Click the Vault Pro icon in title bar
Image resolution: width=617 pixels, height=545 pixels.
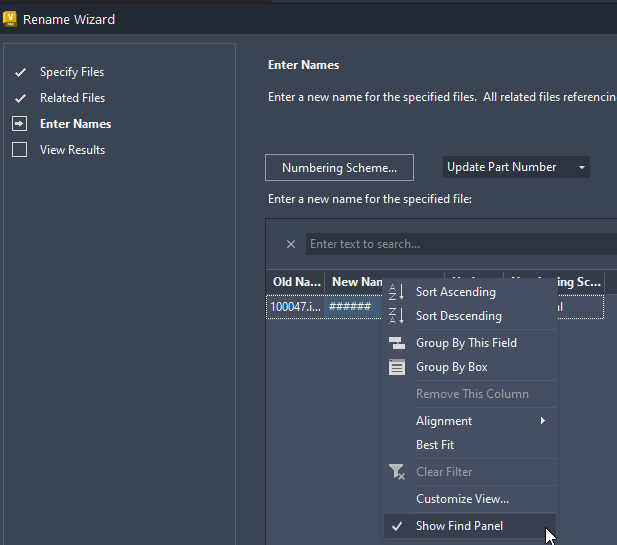(9, 19)
